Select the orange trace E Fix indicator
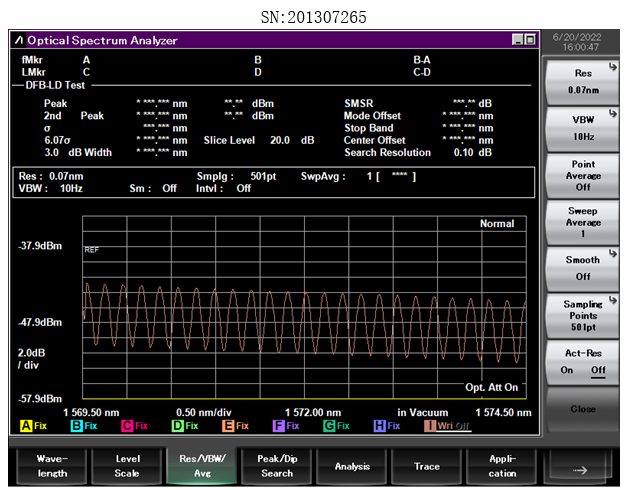 point(235,426)
